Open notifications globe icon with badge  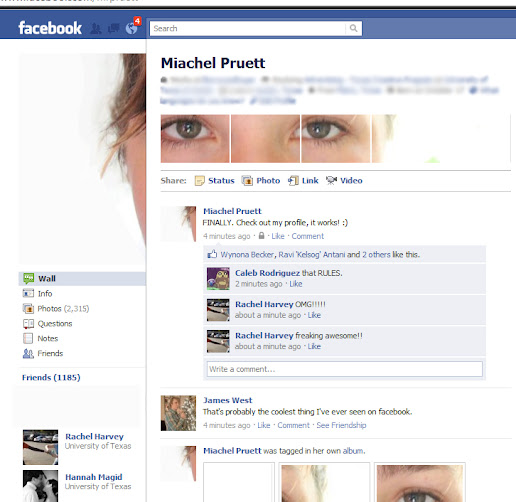coord(132,28)
